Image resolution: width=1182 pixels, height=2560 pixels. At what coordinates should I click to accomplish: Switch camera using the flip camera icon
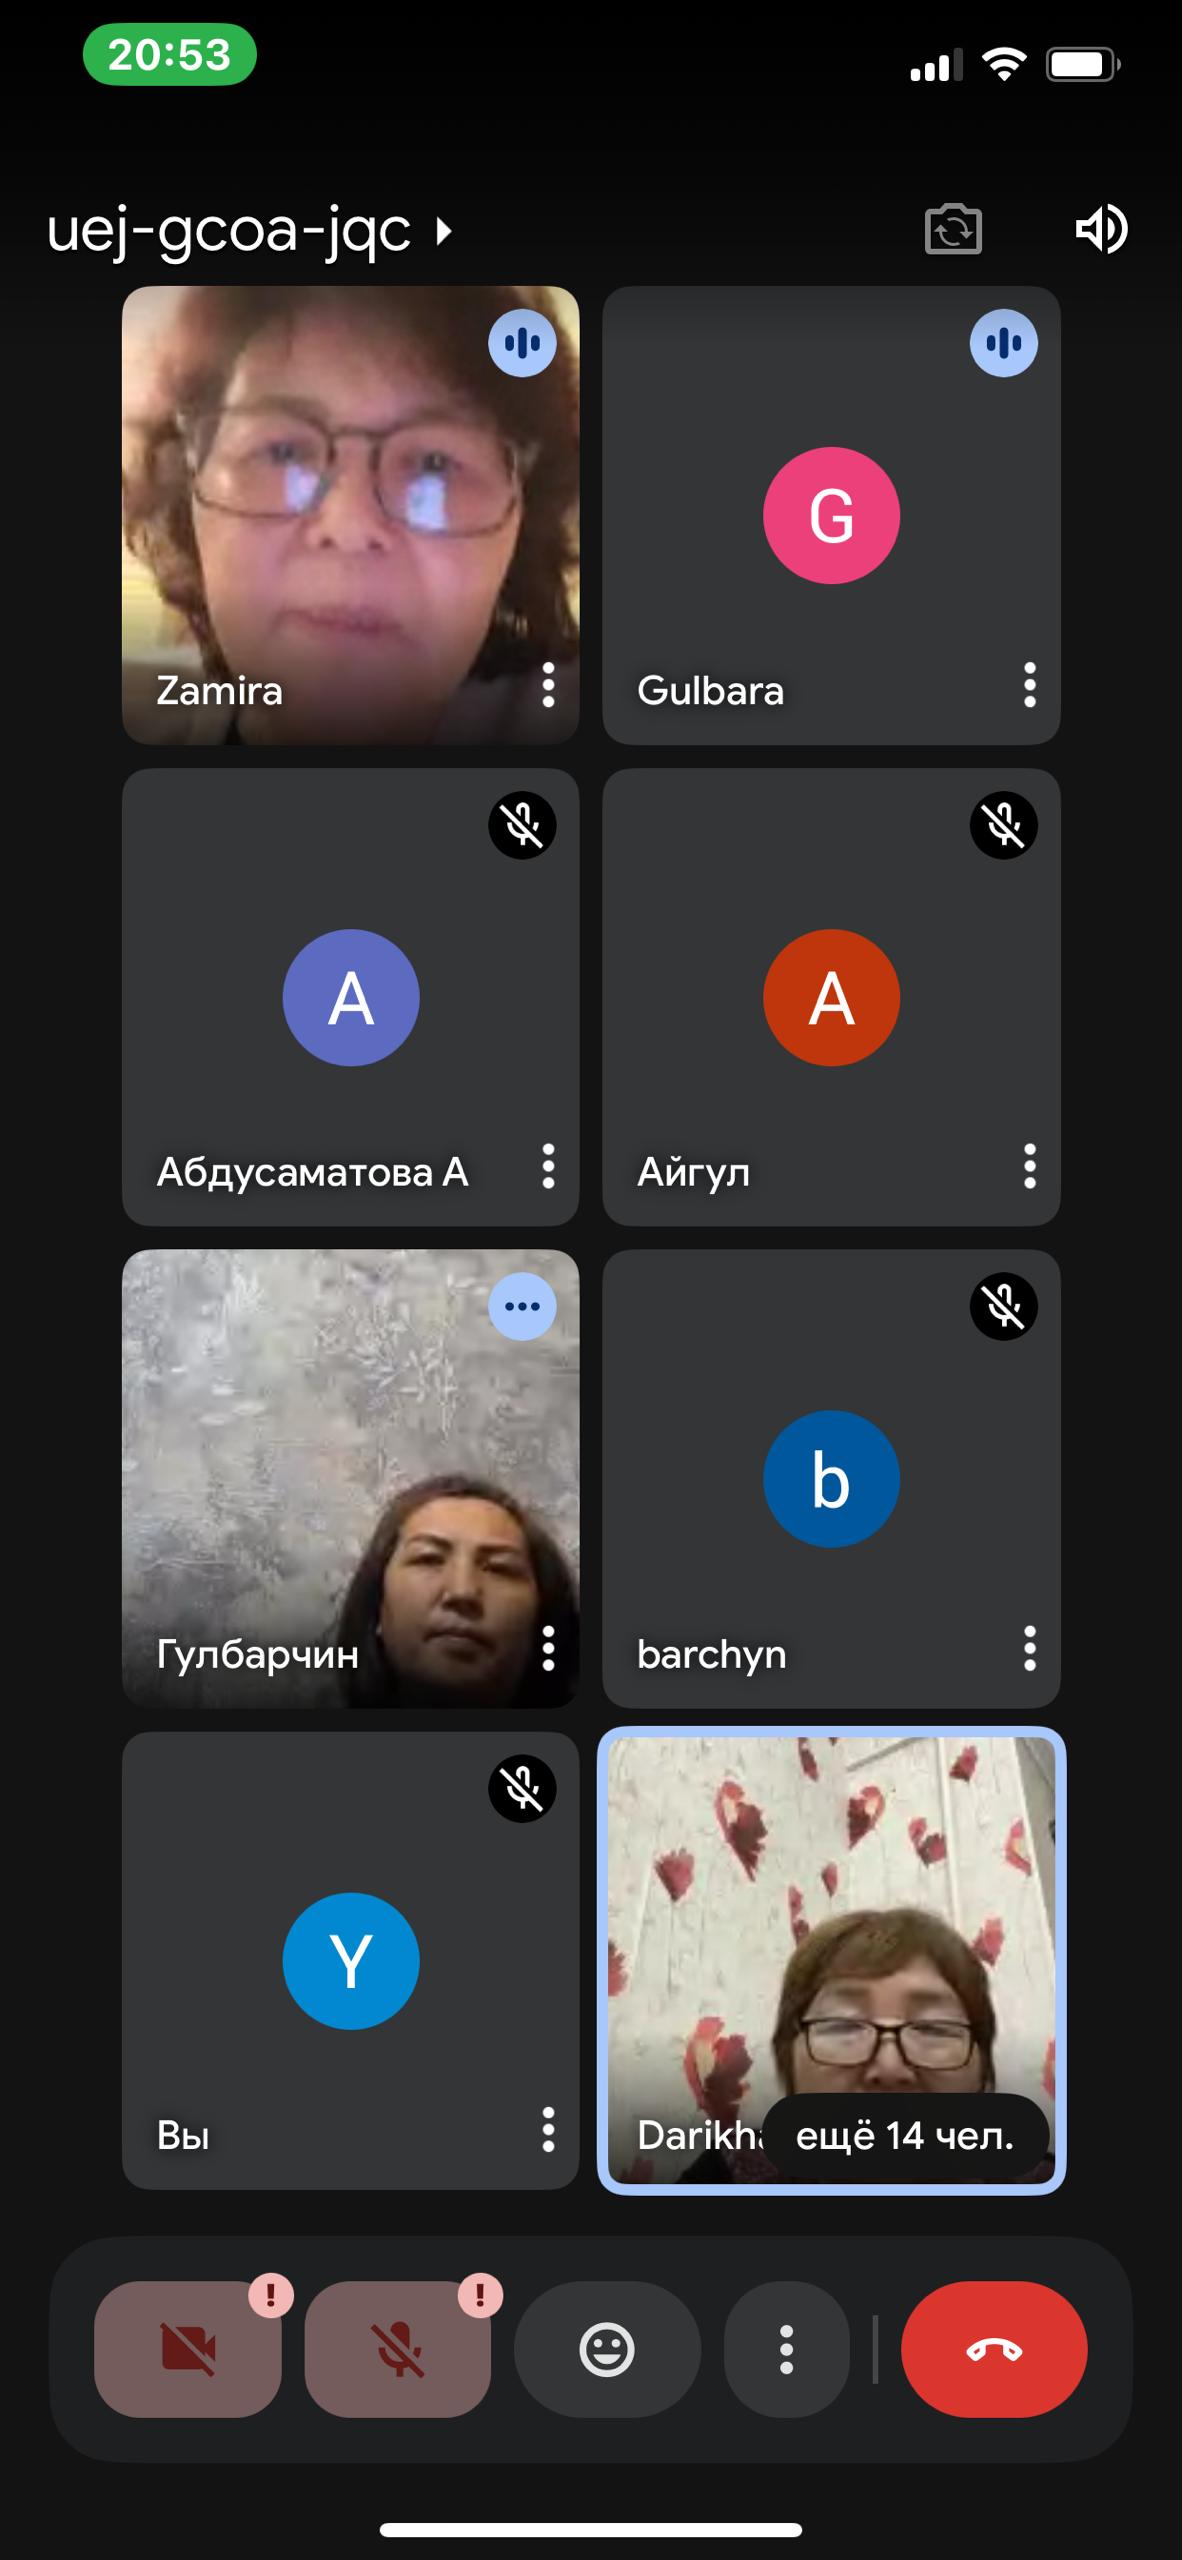pos(953,230)
